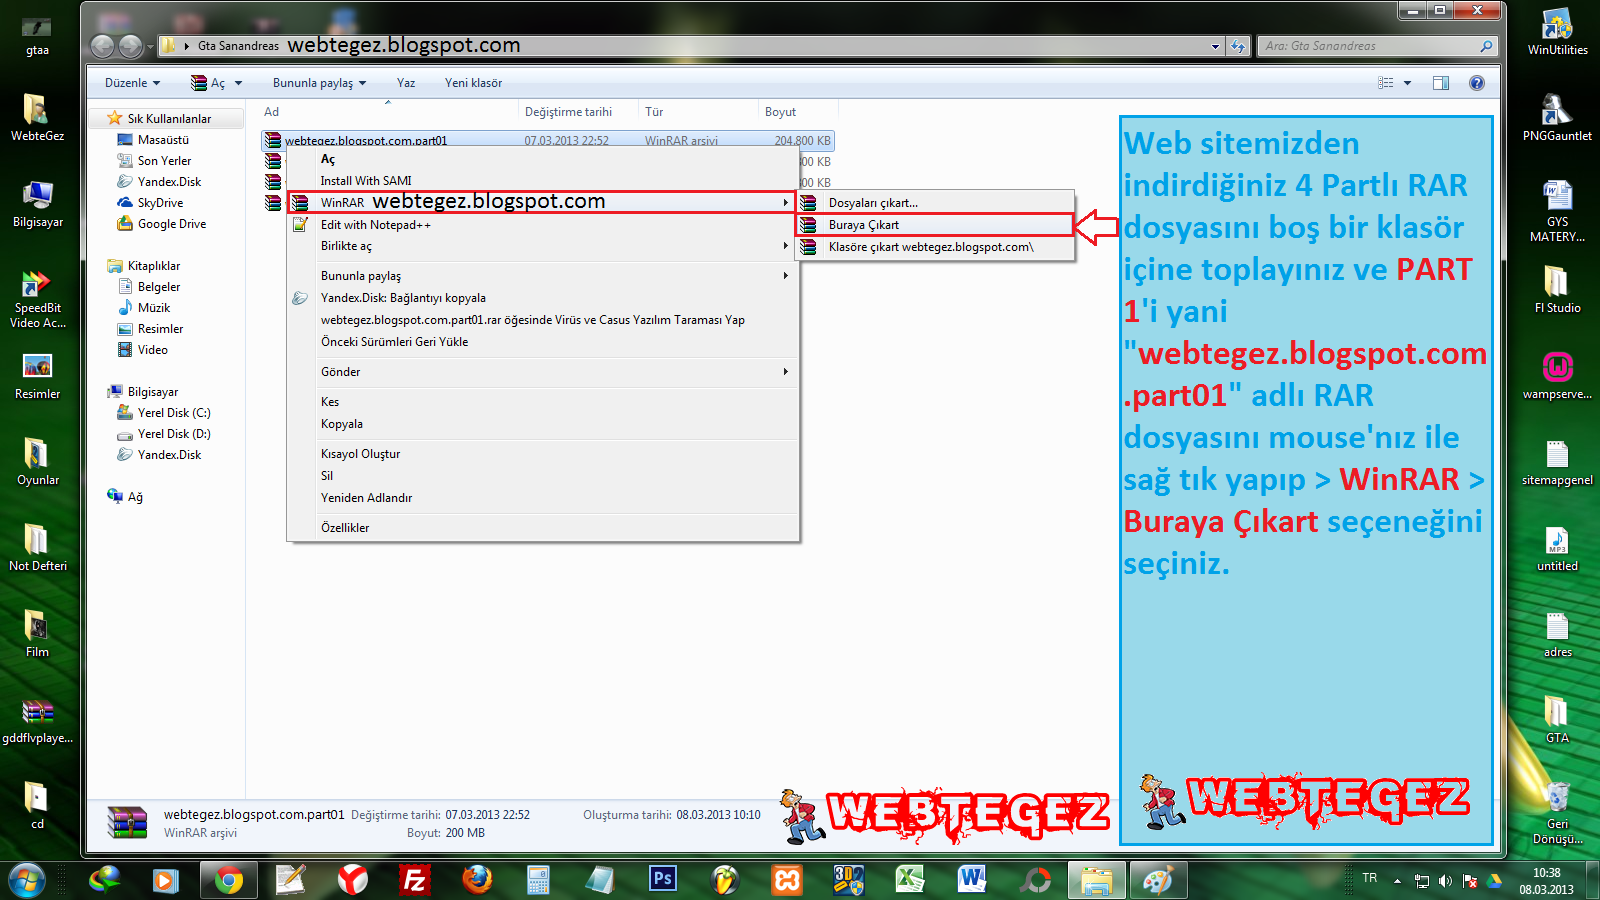
Task: Click the Explorer back arrow button
Action: coord(102,46)
